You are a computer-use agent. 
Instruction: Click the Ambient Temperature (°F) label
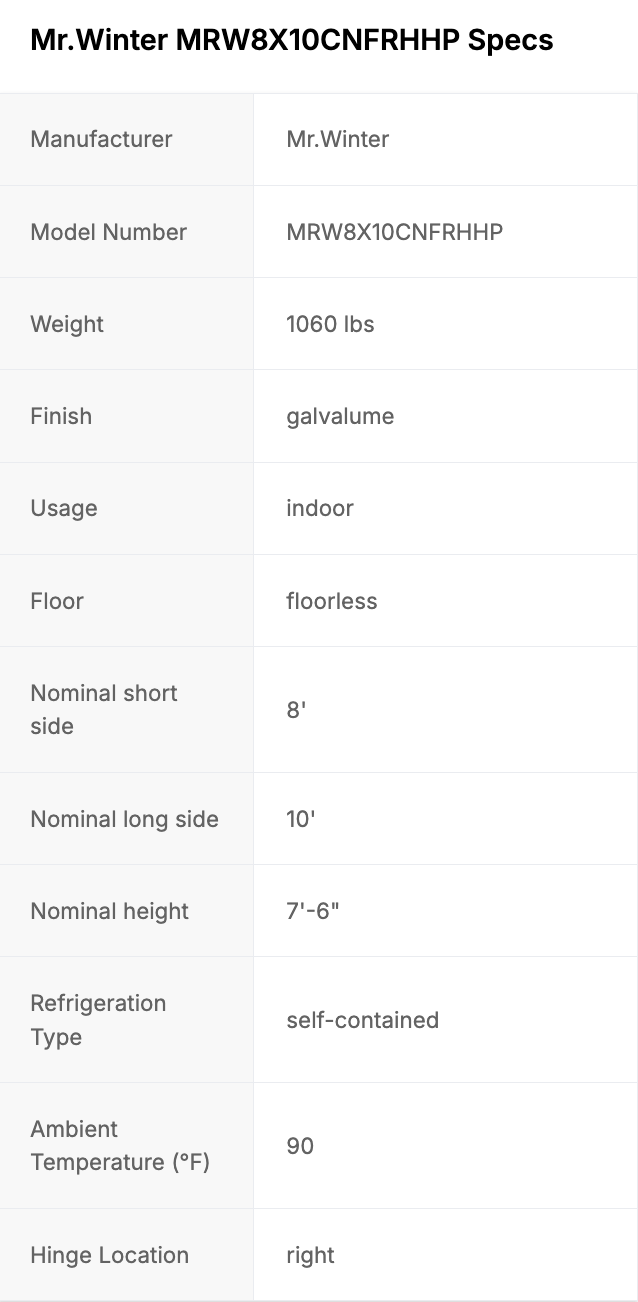click(120, 1146)
